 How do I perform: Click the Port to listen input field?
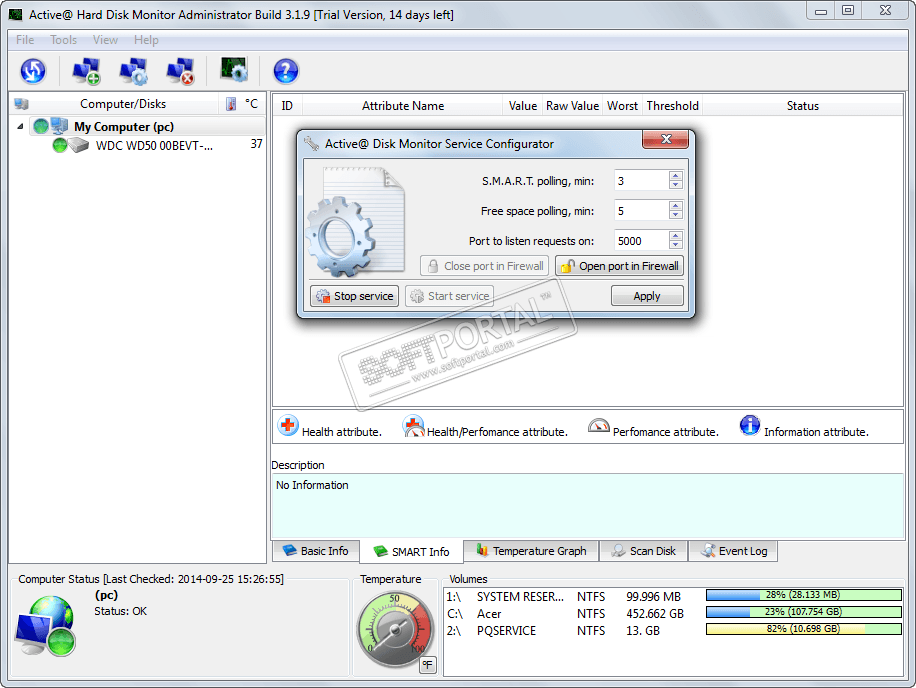click(x=641, y=240)
